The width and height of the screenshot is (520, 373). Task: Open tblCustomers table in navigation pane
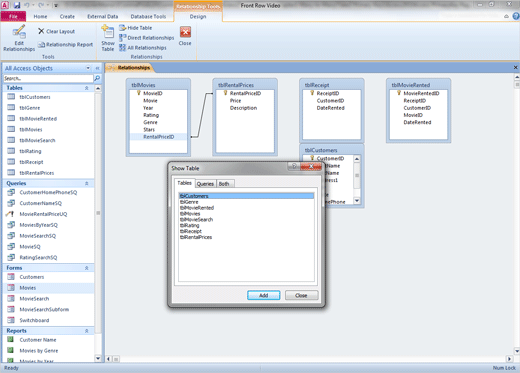pyautogui.click(x=35, y=97)
